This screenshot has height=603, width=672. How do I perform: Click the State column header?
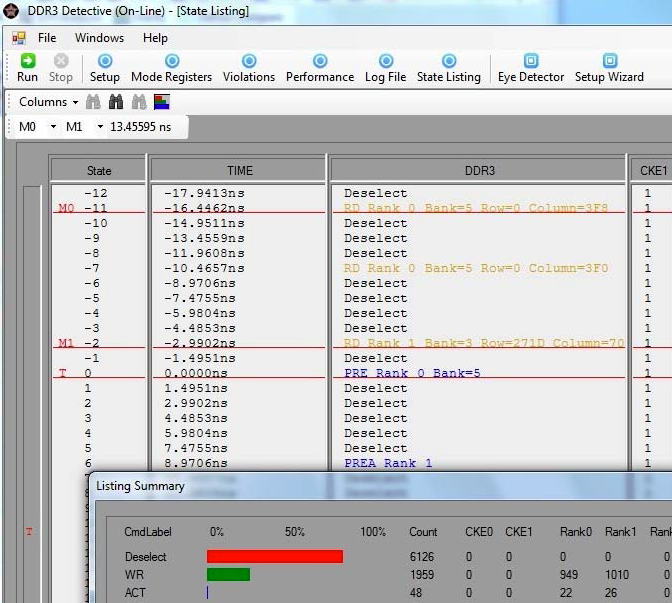coord(99,171)
